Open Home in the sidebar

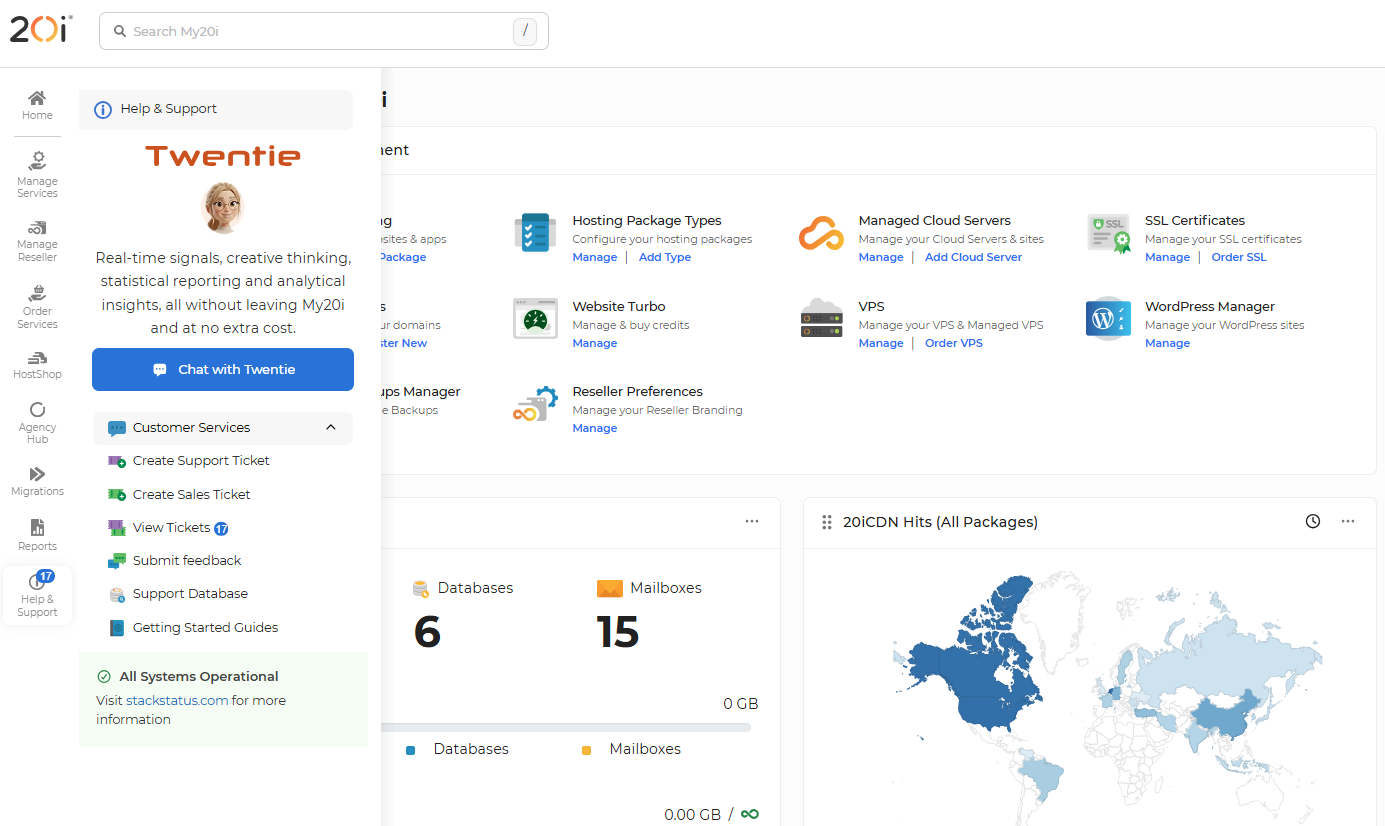[x=37, y=105]
